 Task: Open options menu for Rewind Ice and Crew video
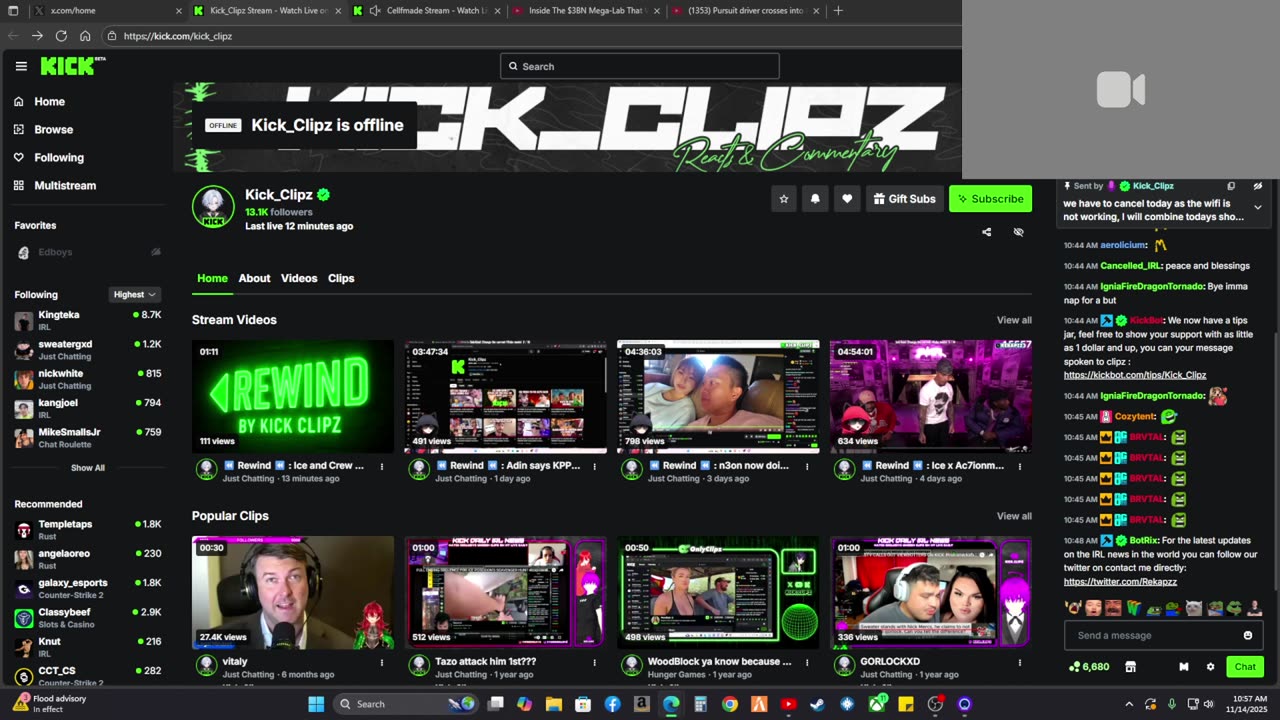[x=382, y=466]
